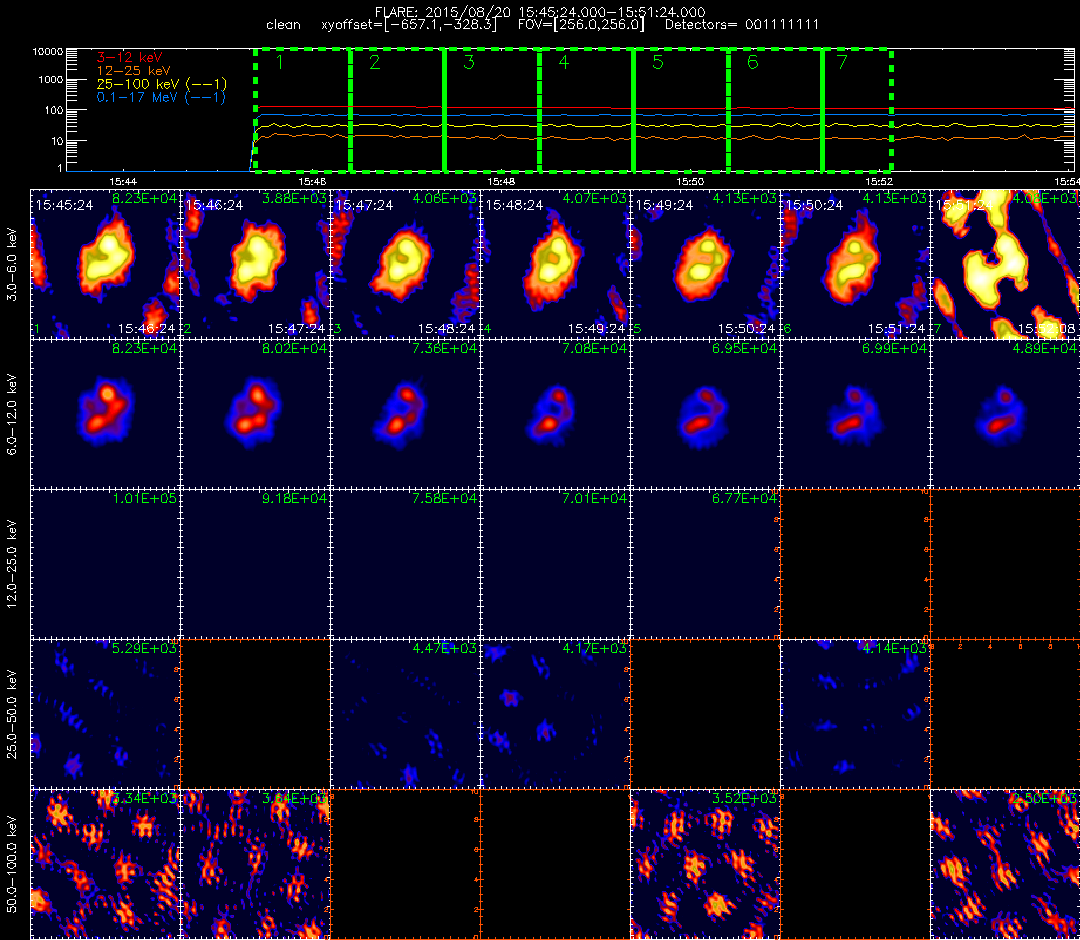Pick the 3.0-6.0 keV image labeled 4.07E+03
This screenshot has height=940, width=1080.
point(555,264)
